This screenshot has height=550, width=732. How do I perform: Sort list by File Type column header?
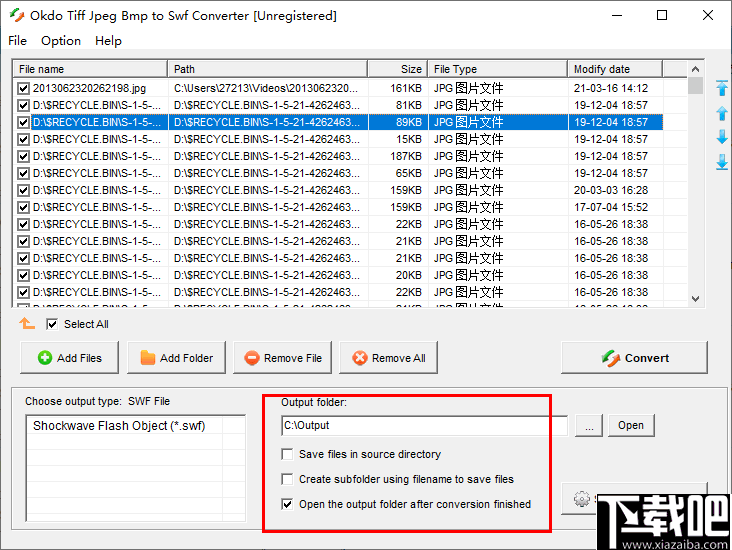pos(498,69)
